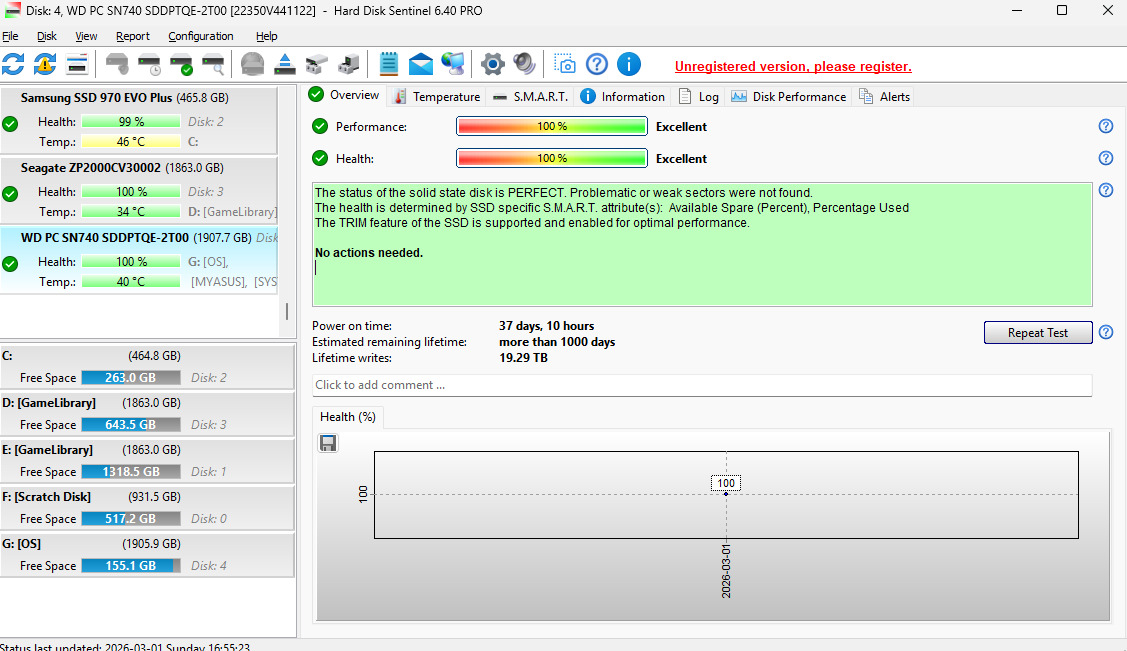1127x651 pixels.
Task: Click the overview Health 100 % gradient bar
Action: [x=552, y=158]
